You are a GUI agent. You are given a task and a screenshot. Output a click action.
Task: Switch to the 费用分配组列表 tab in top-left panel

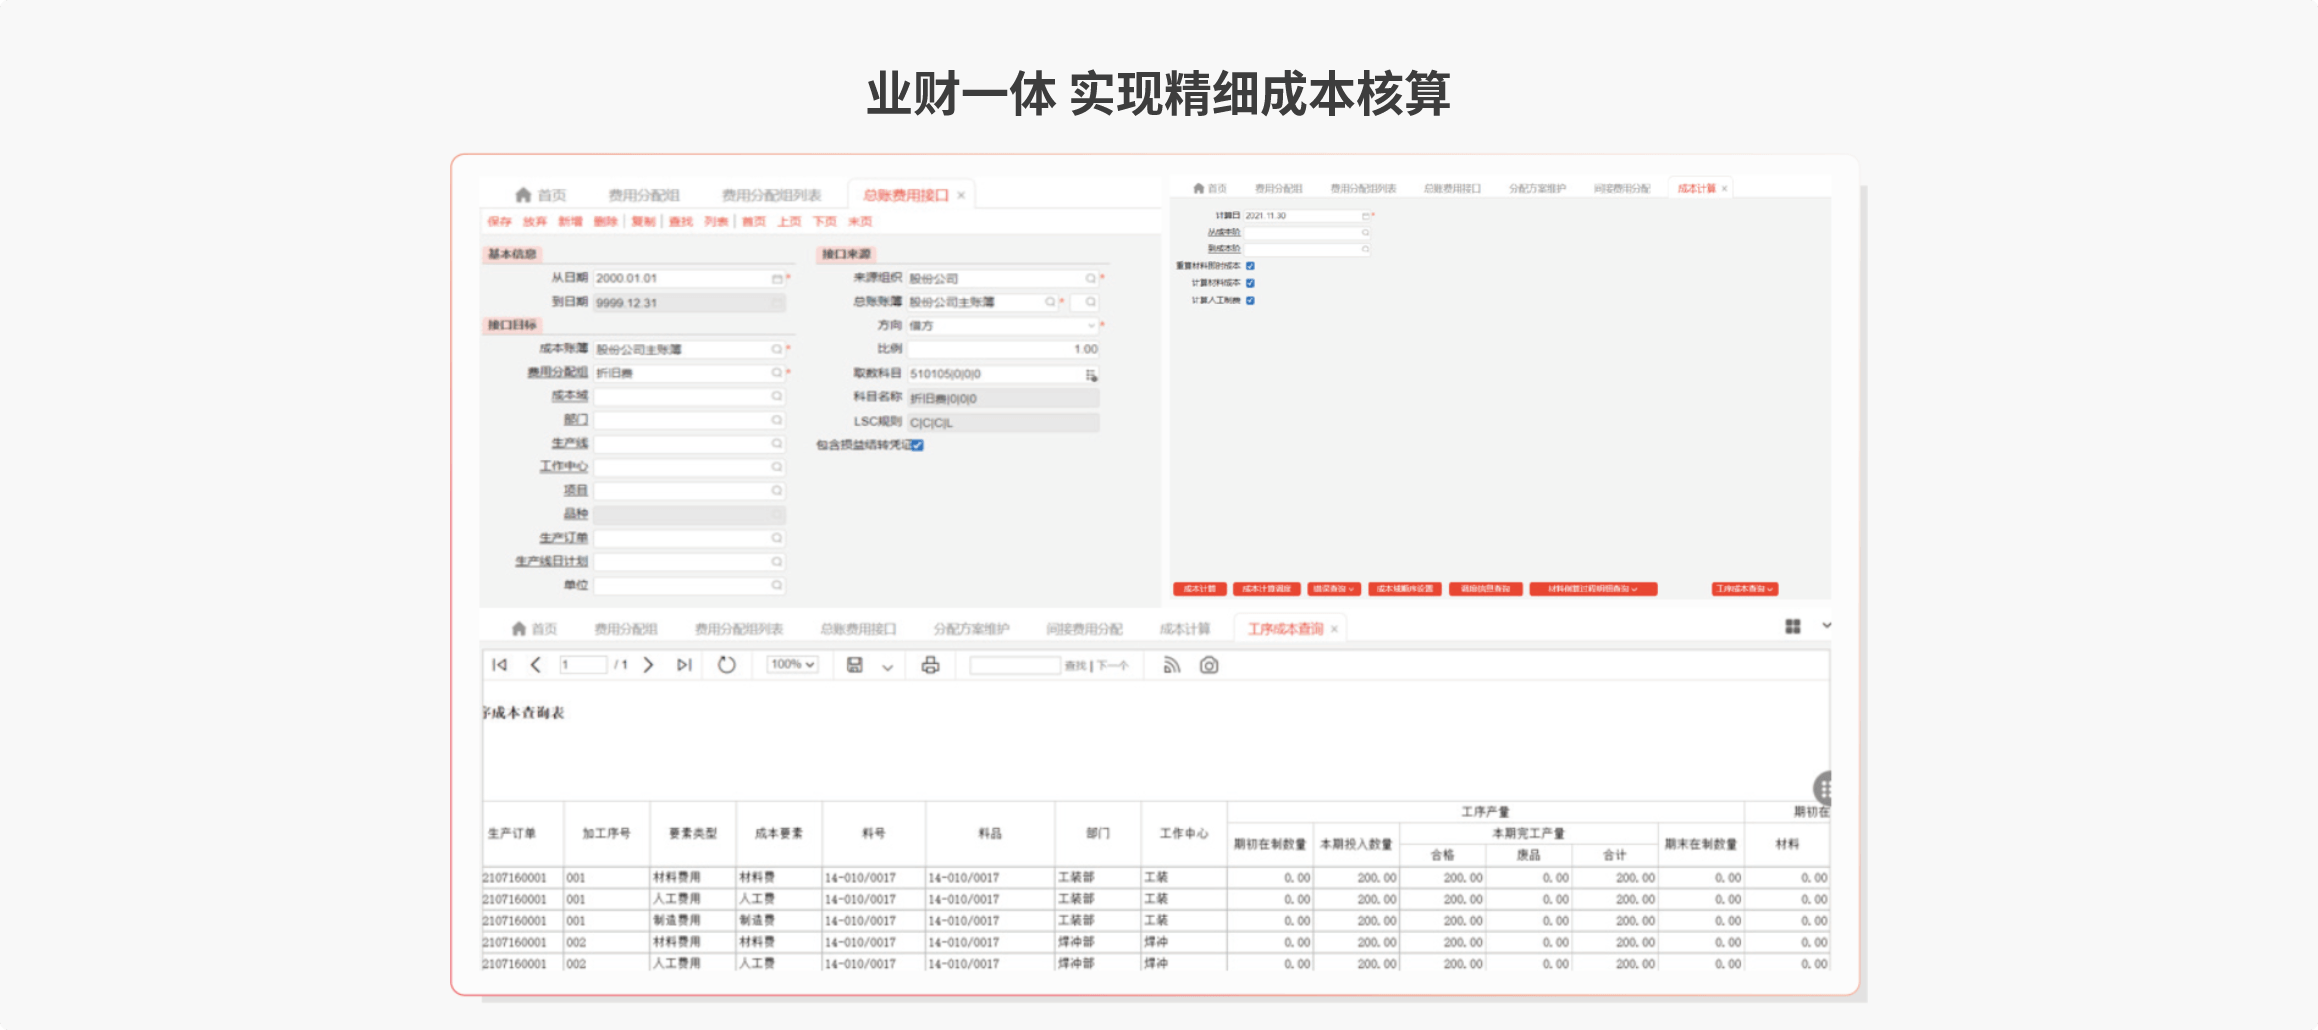(x=771, y=195)
